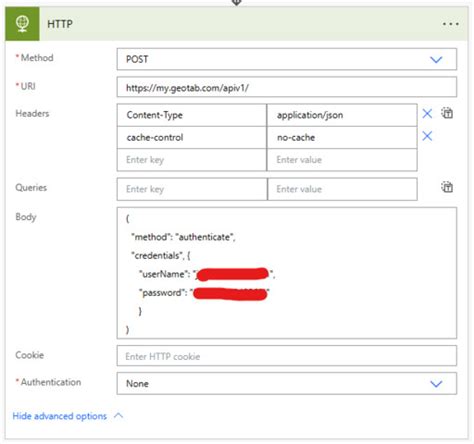Open the Method dropdown showing POST
The image size is (474, 444).
pyautogui.click(x=287, y=59)
